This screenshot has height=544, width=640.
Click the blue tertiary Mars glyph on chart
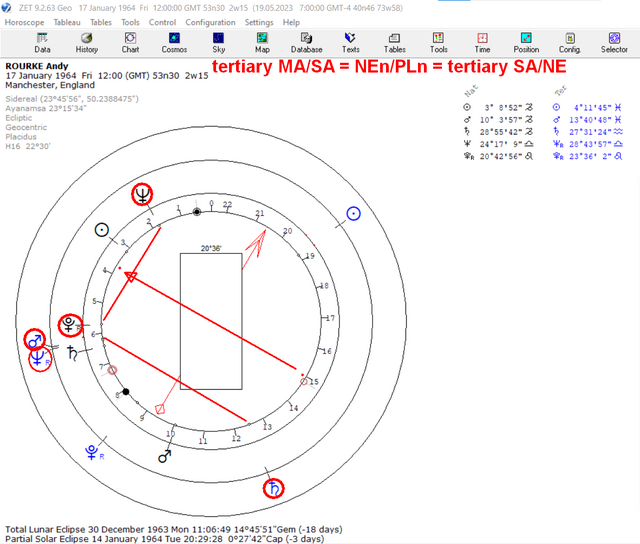coord(35,340)
